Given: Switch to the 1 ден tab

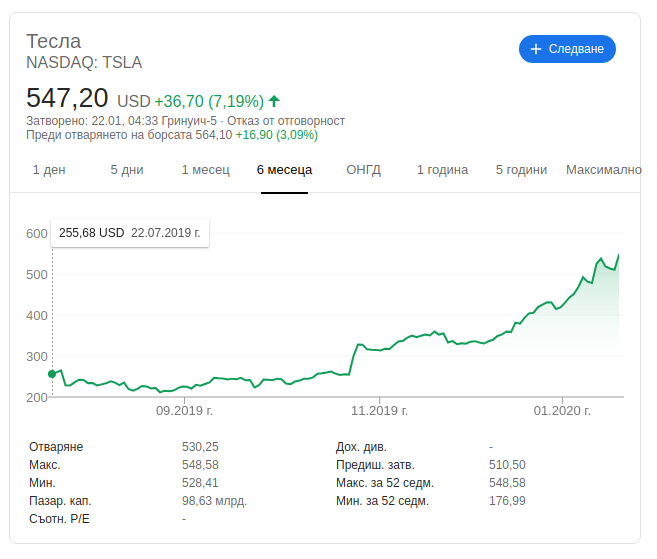Looking at the screenshot, I should pos(49,170).
